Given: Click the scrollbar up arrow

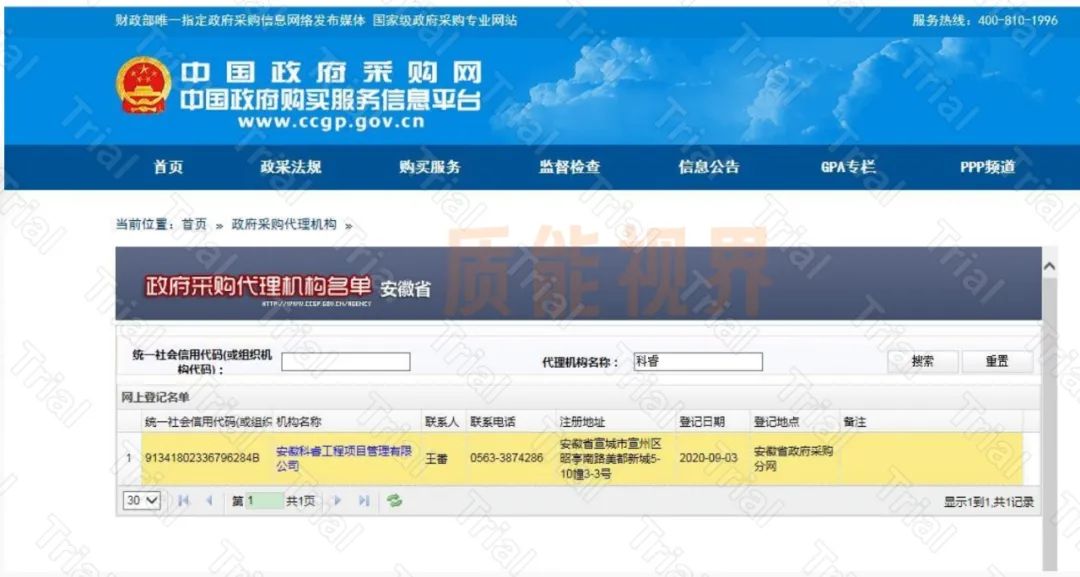Looking at the screenshot, I should coord(1049,266).
